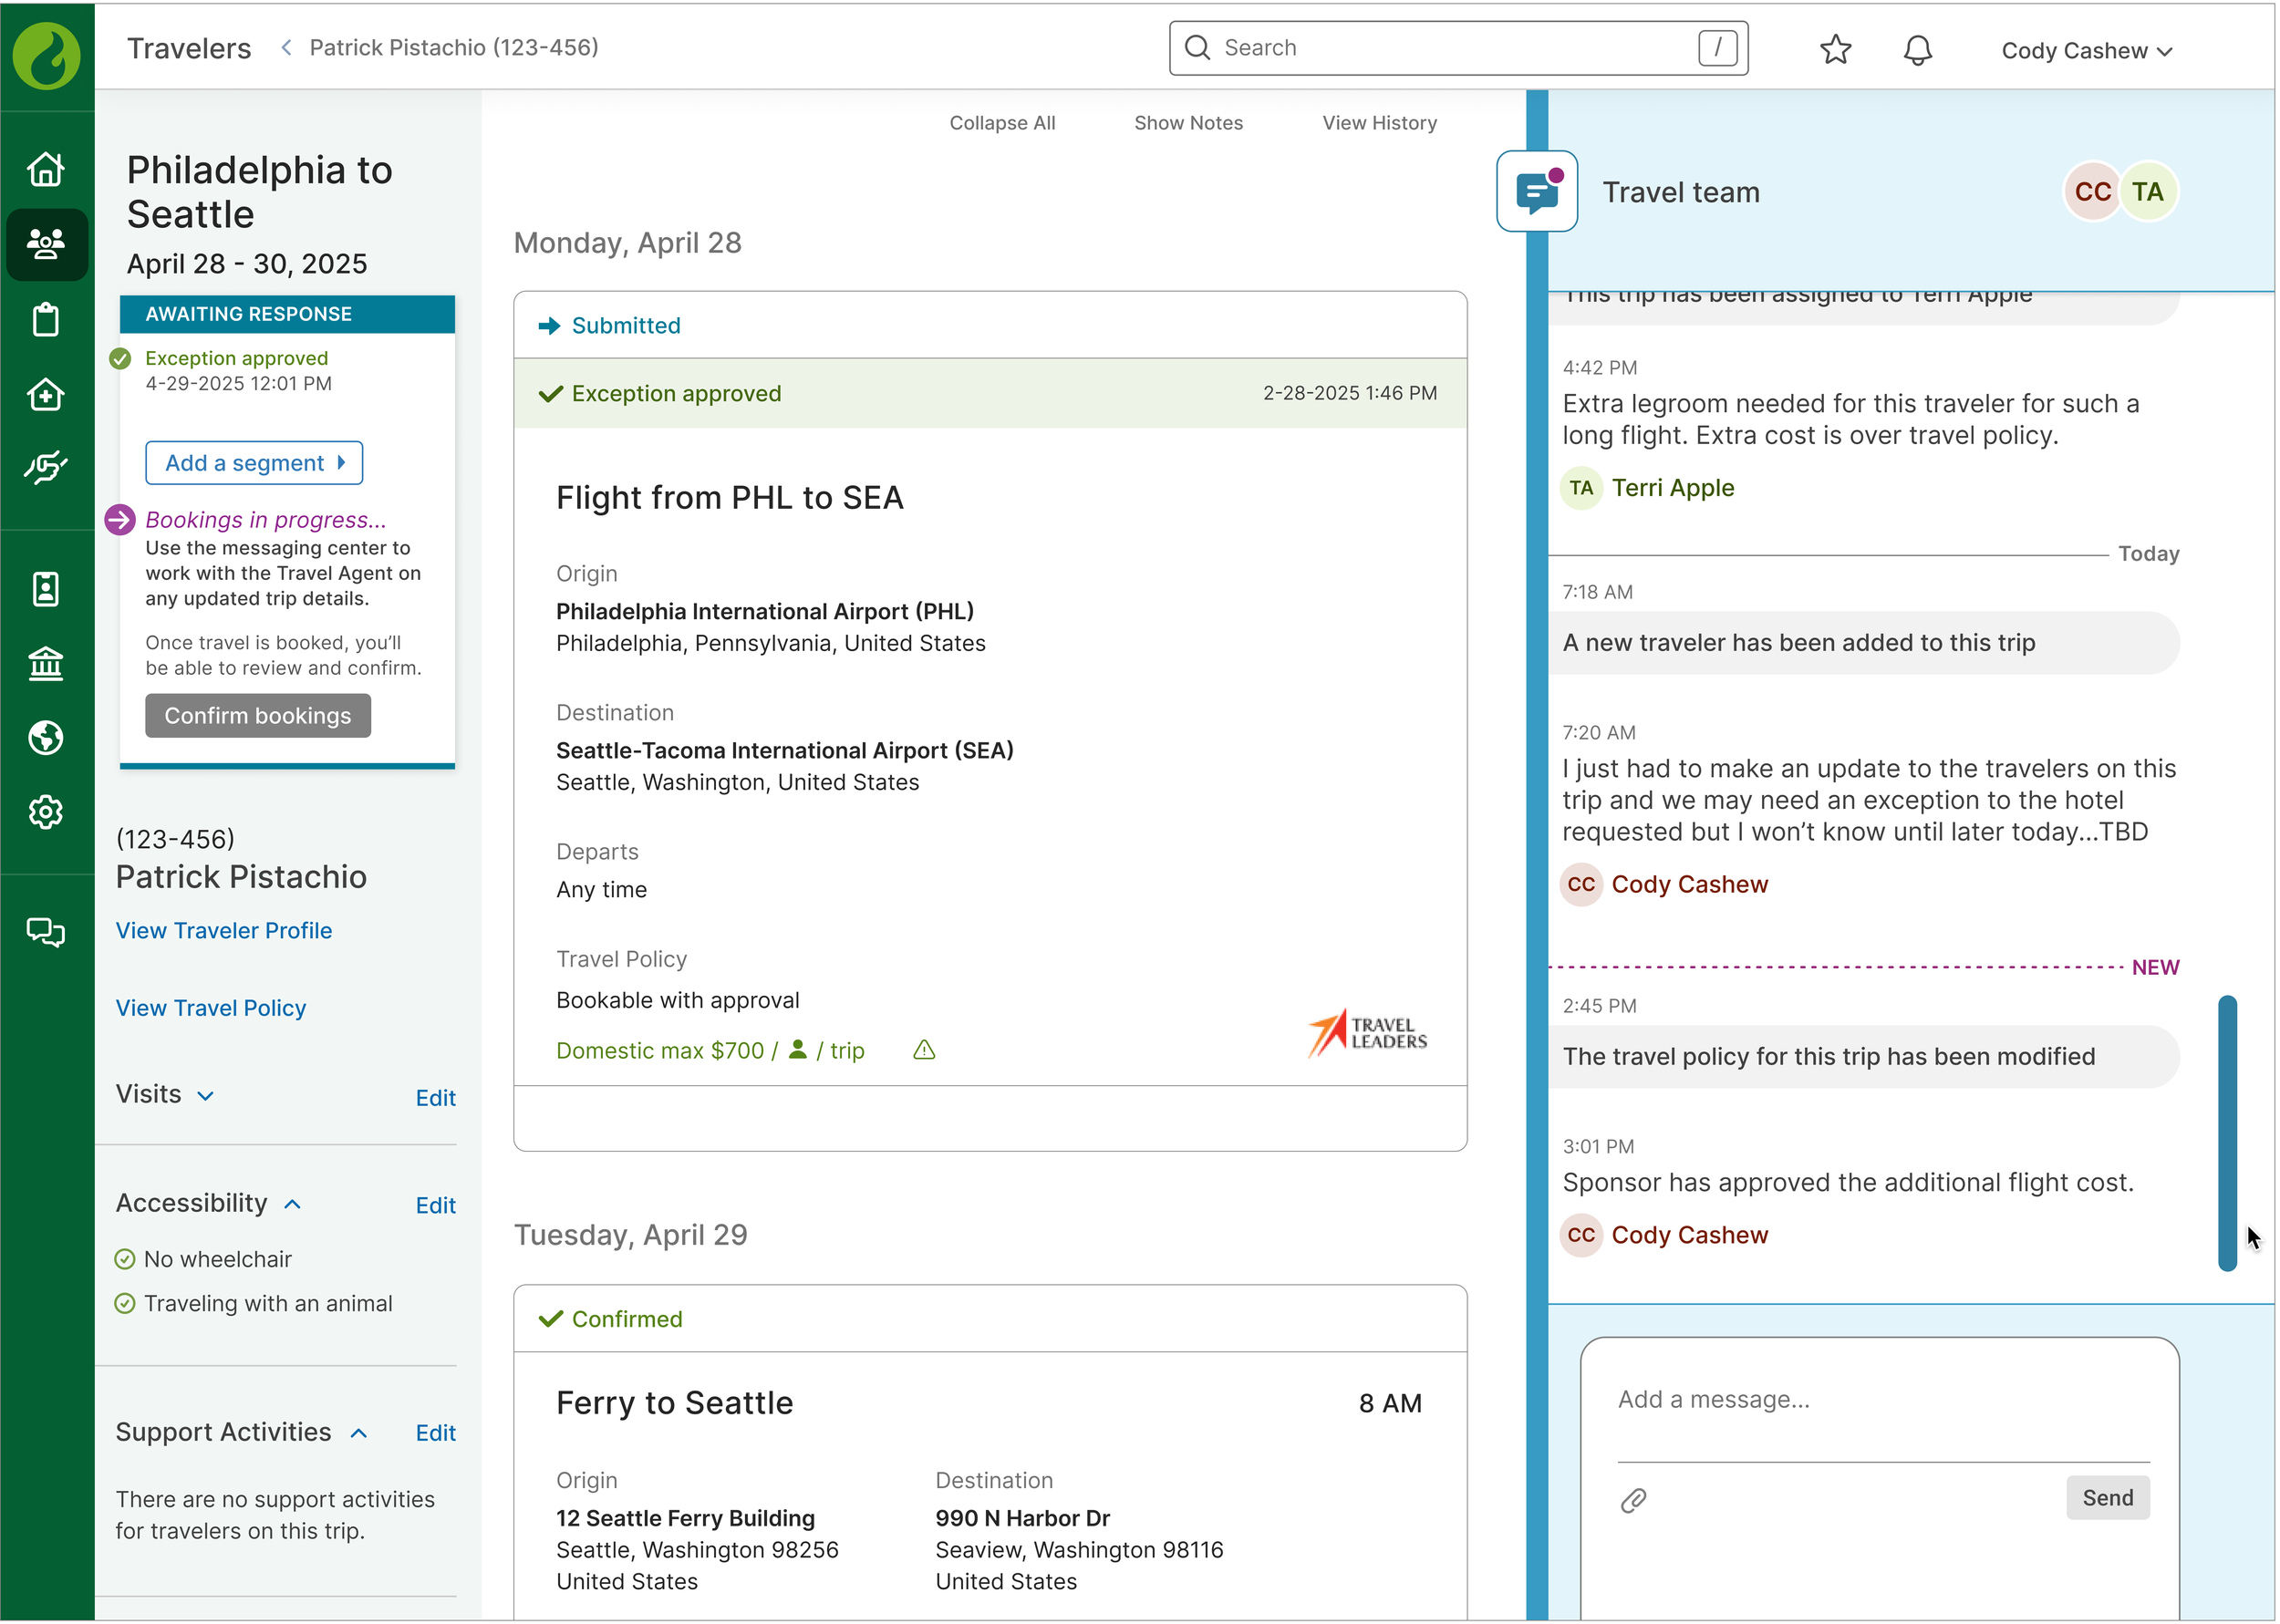Open the View Traveler Profile link

(x=224, y=932)
